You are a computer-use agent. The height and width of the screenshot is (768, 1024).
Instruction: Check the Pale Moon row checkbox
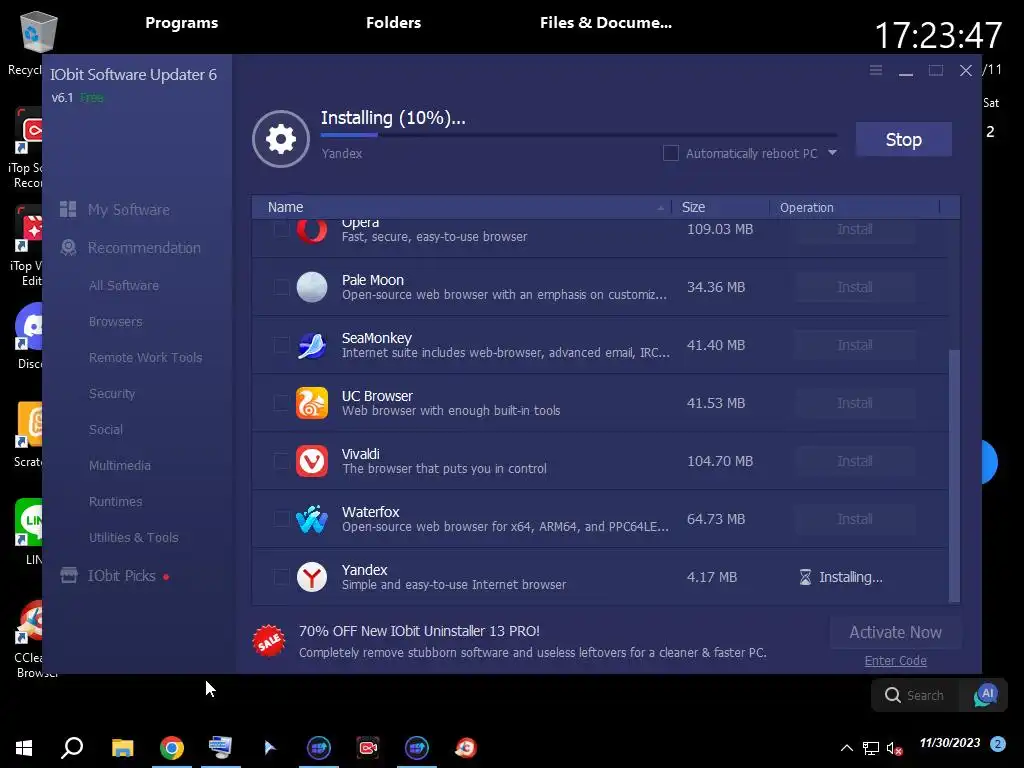[x=281, y=287]
